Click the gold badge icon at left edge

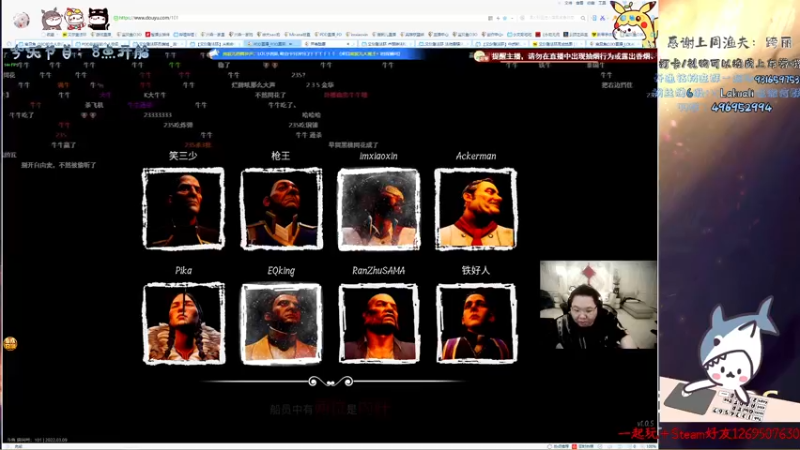(x=10, y=343)
